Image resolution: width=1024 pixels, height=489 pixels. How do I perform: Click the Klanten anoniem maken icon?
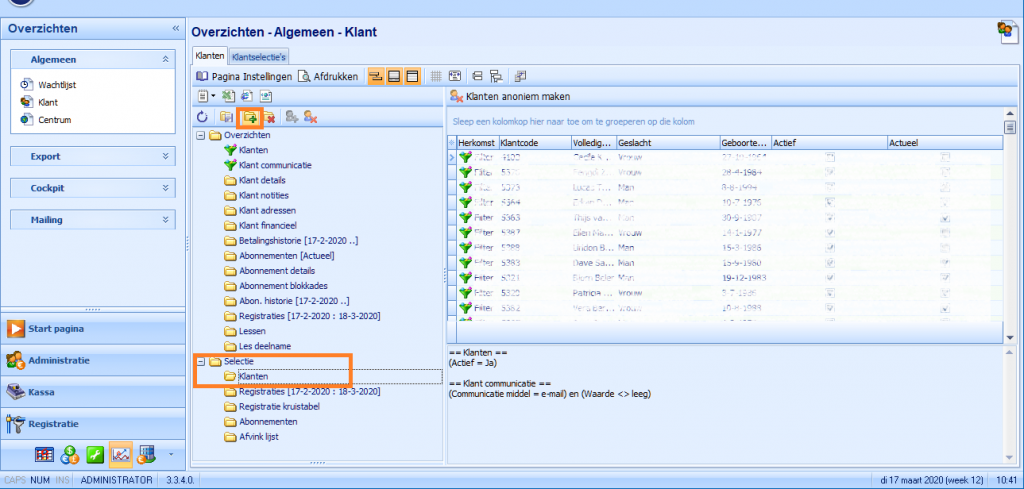(455, 96)
